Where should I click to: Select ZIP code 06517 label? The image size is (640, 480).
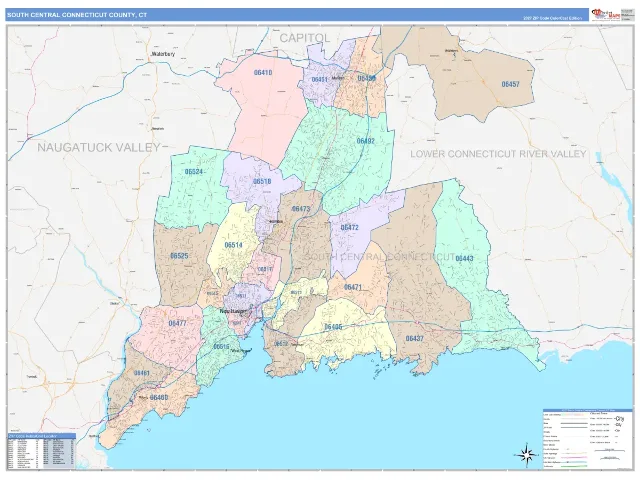266,269
